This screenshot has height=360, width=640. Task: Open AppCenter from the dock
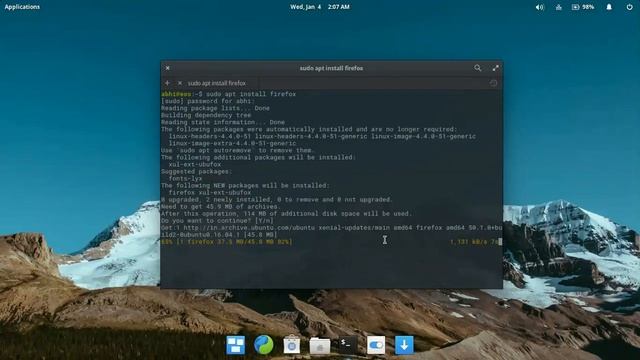pos(291,345)
